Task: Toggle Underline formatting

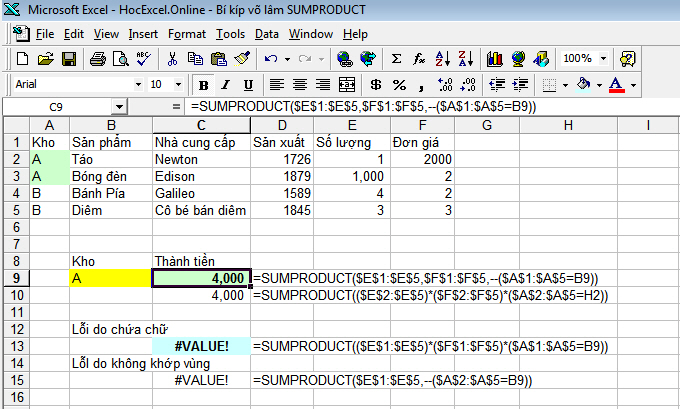Action: (248, 85)
